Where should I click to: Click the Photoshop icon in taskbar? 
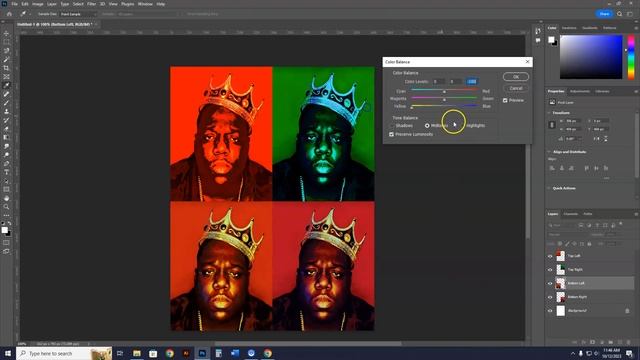[202, 353]
